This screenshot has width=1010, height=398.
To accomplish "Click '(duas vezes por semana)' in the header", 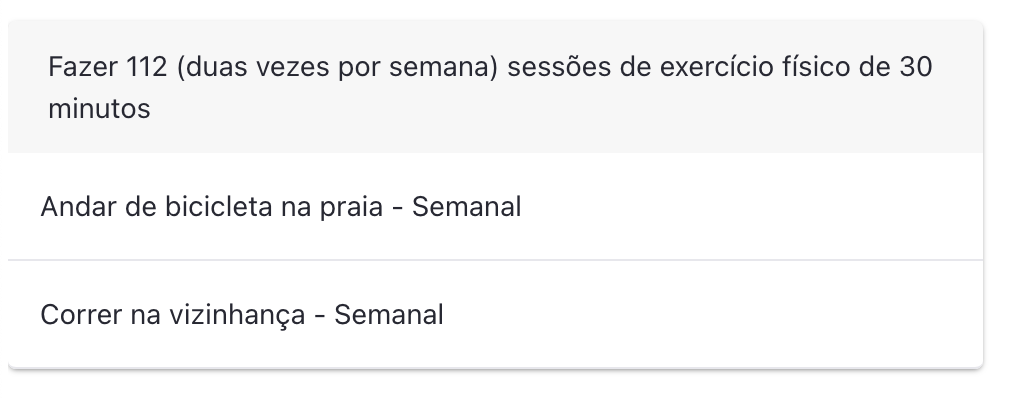I will pyautogui.click(x=337, y=67).
